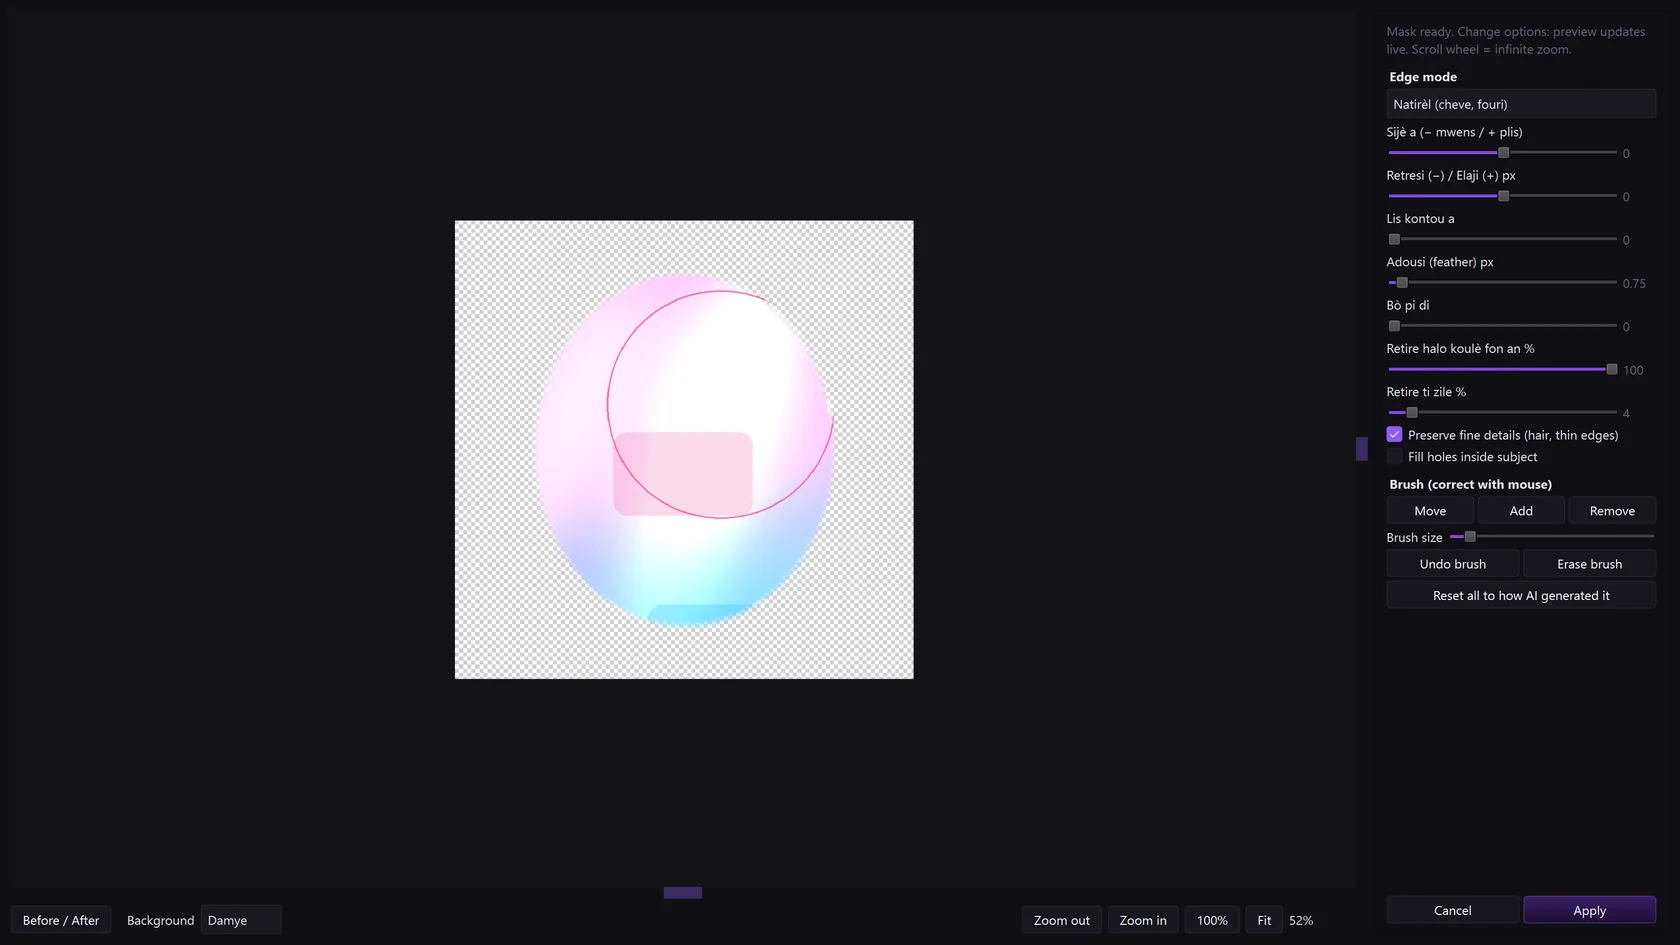Click the 0.75 feather value

click(x=1634, y=284)
